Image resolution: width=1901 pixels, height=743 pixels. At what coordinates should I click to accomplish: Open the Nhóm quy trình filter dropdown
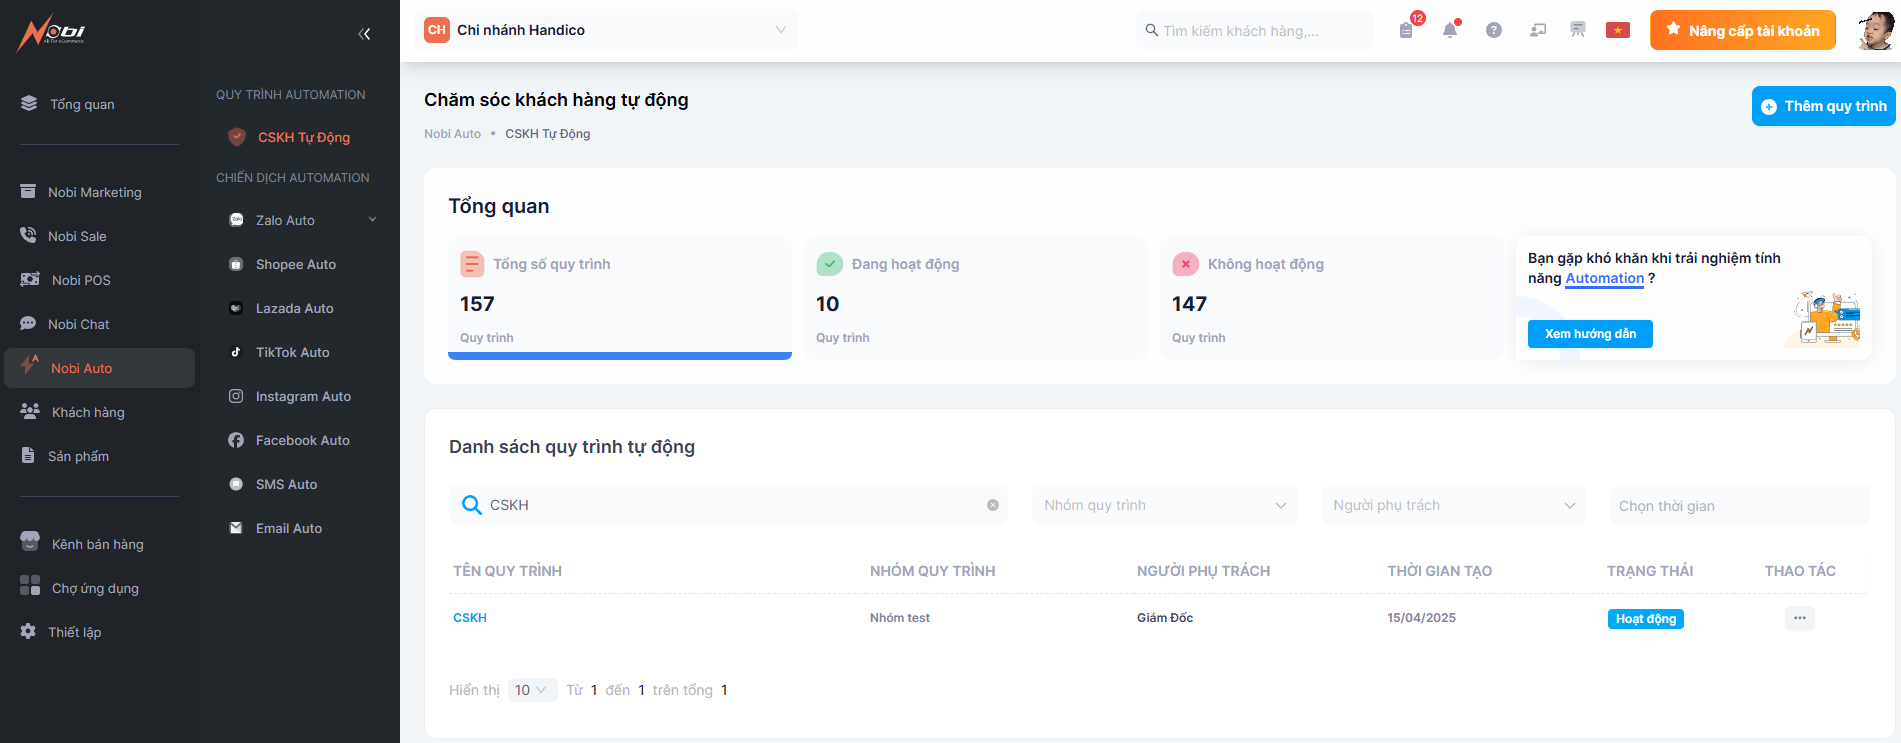tap(1164, 505)
